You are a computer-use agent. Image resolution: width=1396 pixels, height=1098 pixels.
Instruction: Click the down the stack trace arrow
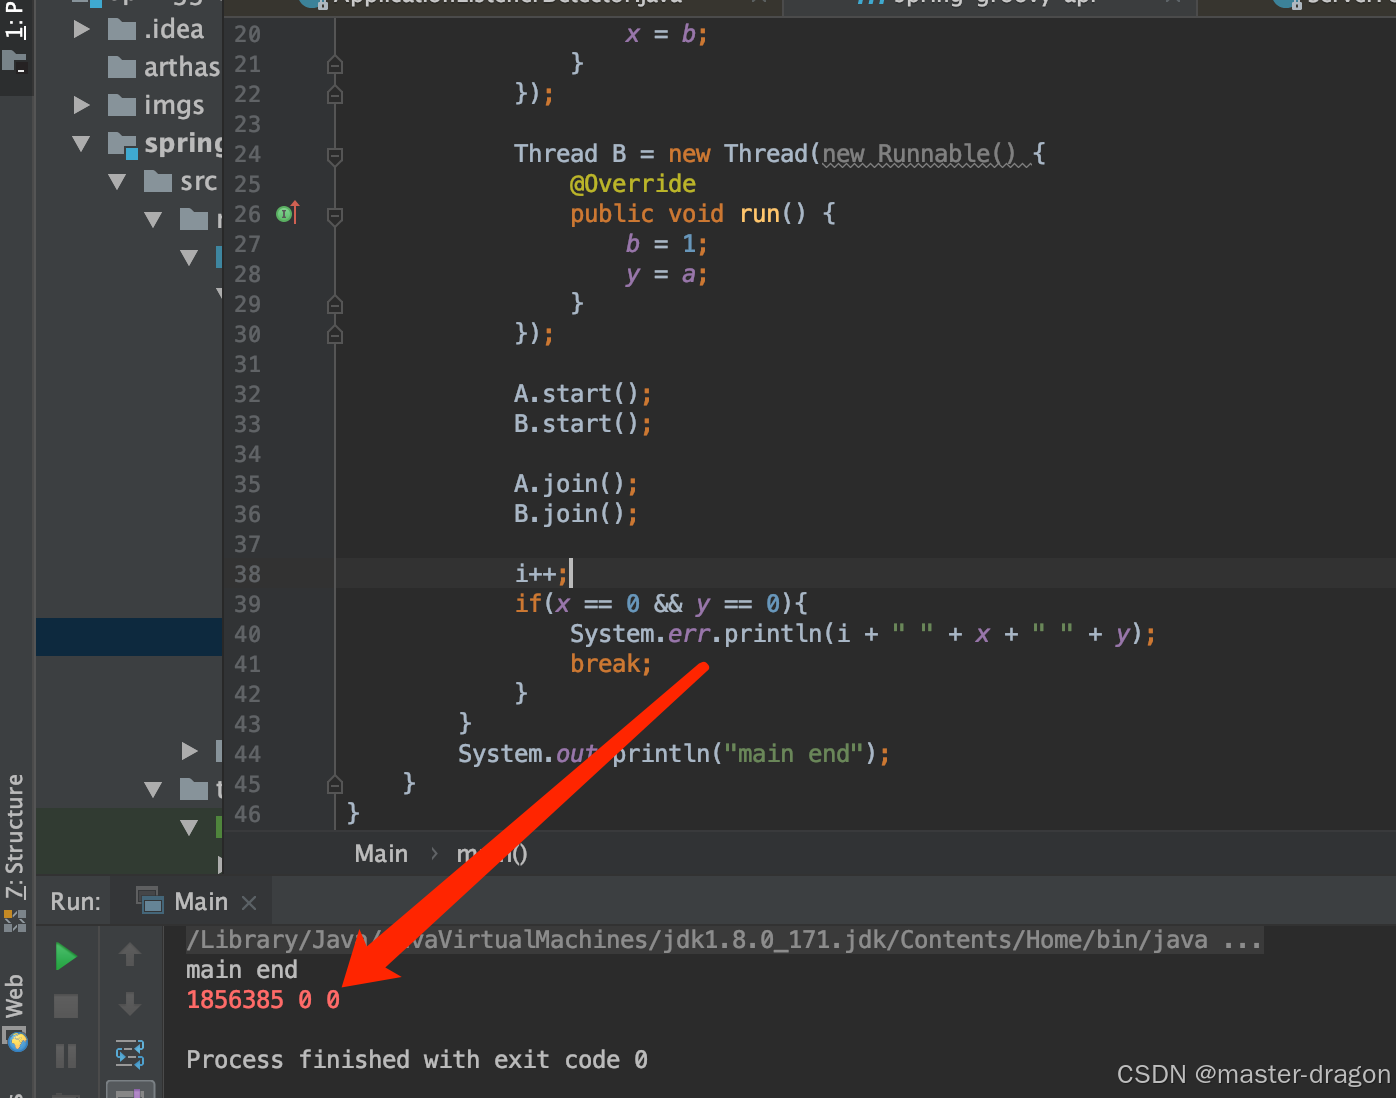(x=130, y=1004)
